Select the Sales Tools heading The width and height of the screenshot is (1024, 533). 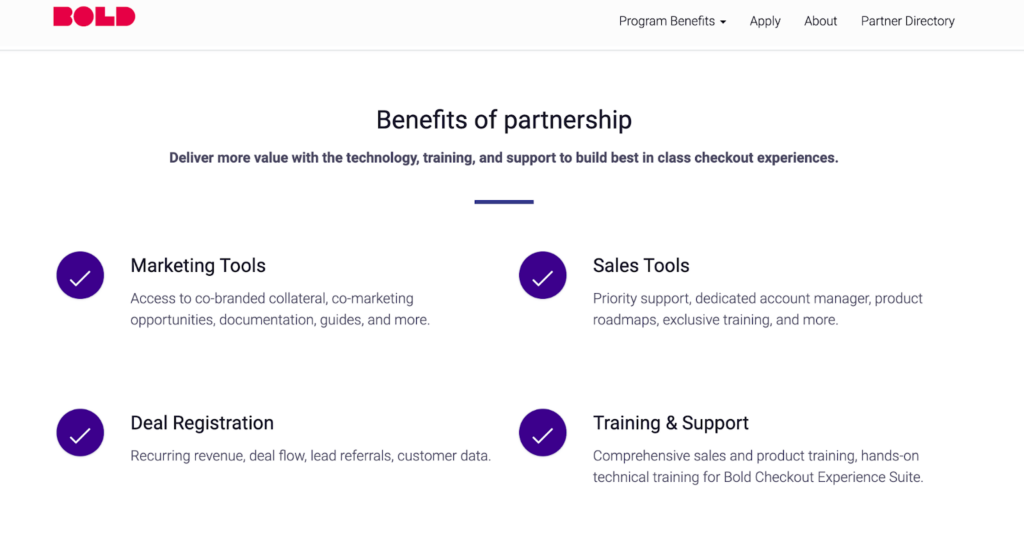[x=641, y=265]
